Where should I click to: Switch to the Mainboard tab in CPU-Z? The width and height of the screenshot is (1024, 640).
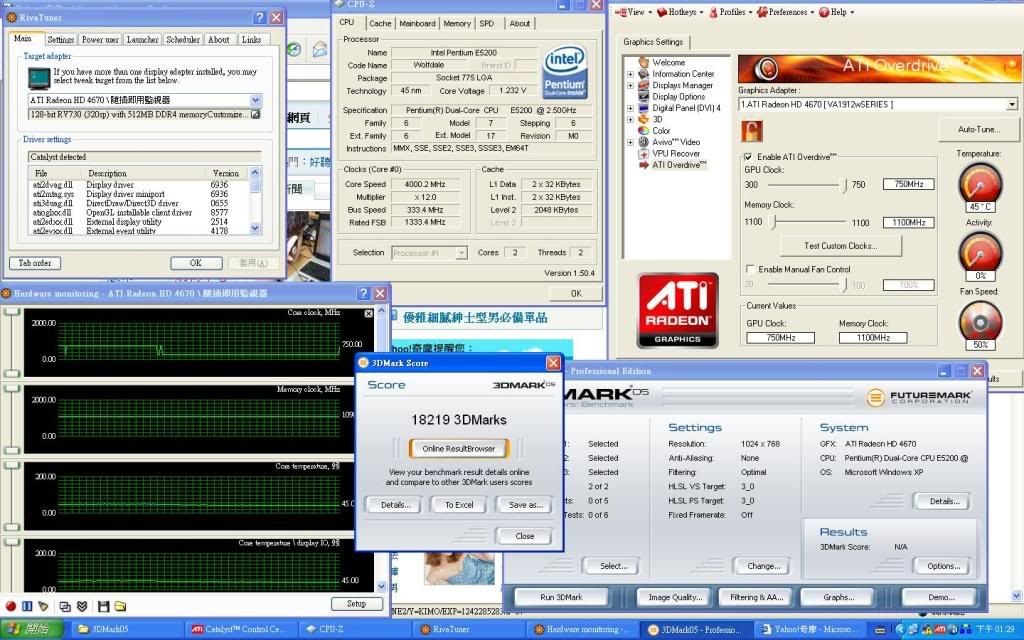[417, 24]
